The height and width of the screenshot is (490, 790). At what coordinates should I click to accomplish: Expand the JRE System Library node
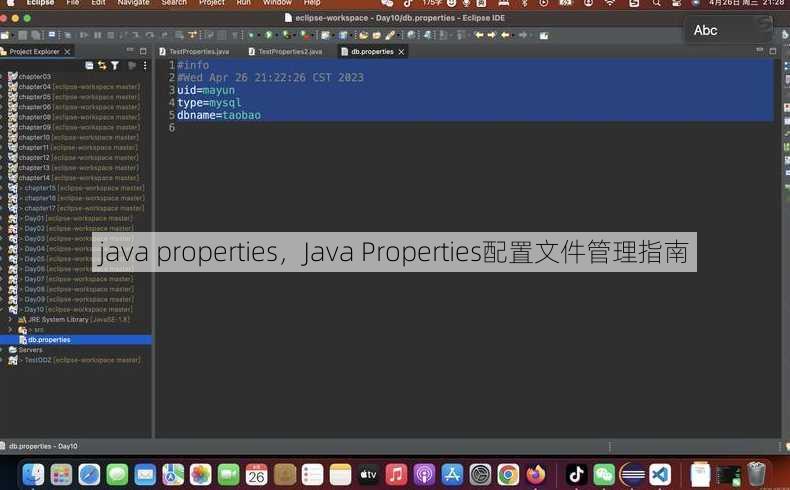coord(10,319)
